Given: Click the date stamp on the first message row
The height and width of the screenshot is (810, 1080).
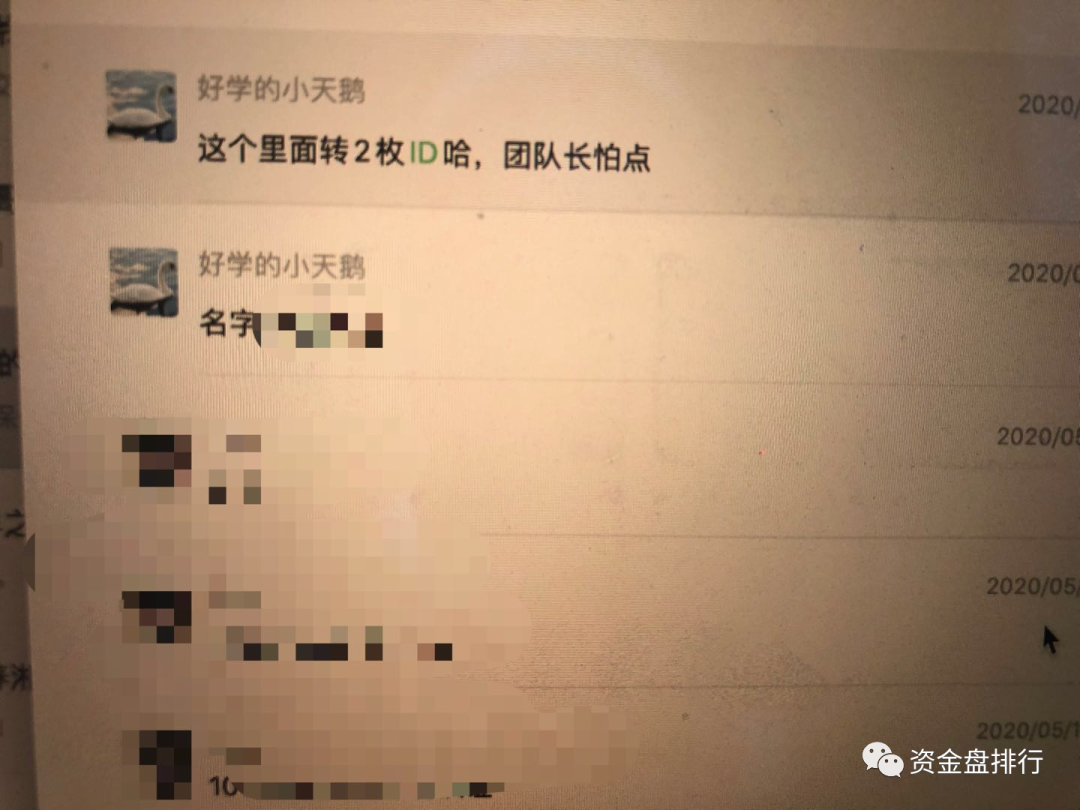Looking at the screenshot, I should [x=1048, y=105].
